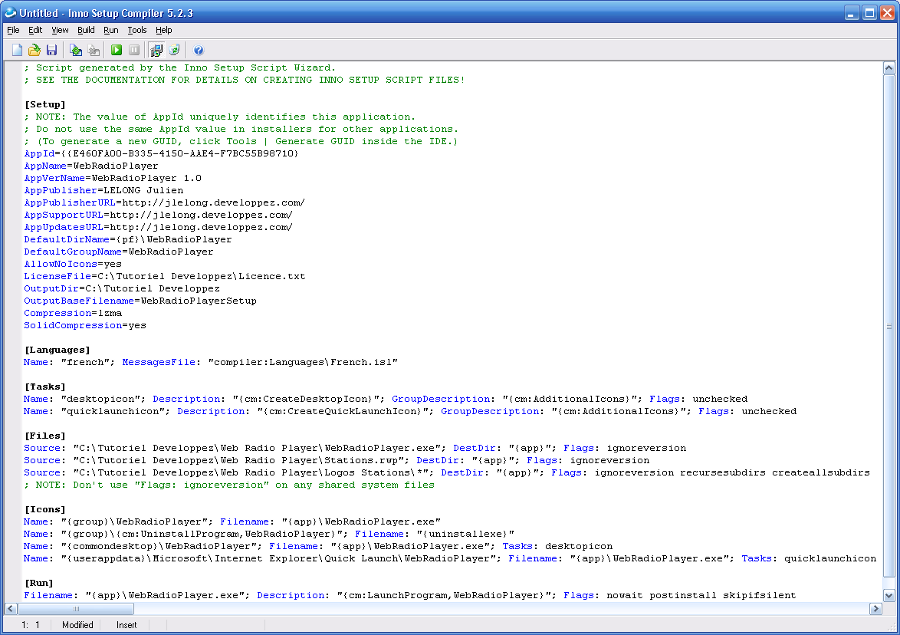Click the New script toolbar icon
The image size is (900, 635).
click(17, 50)
